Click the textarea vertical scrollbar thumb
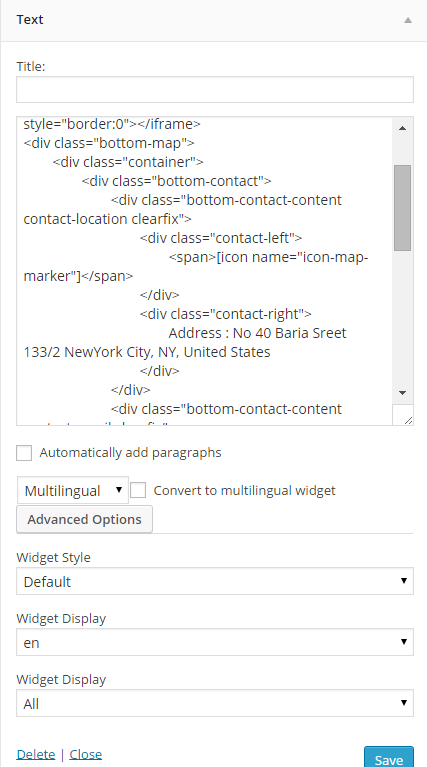The height and width of the screenshot is (767, 427). tap(403, 208)
